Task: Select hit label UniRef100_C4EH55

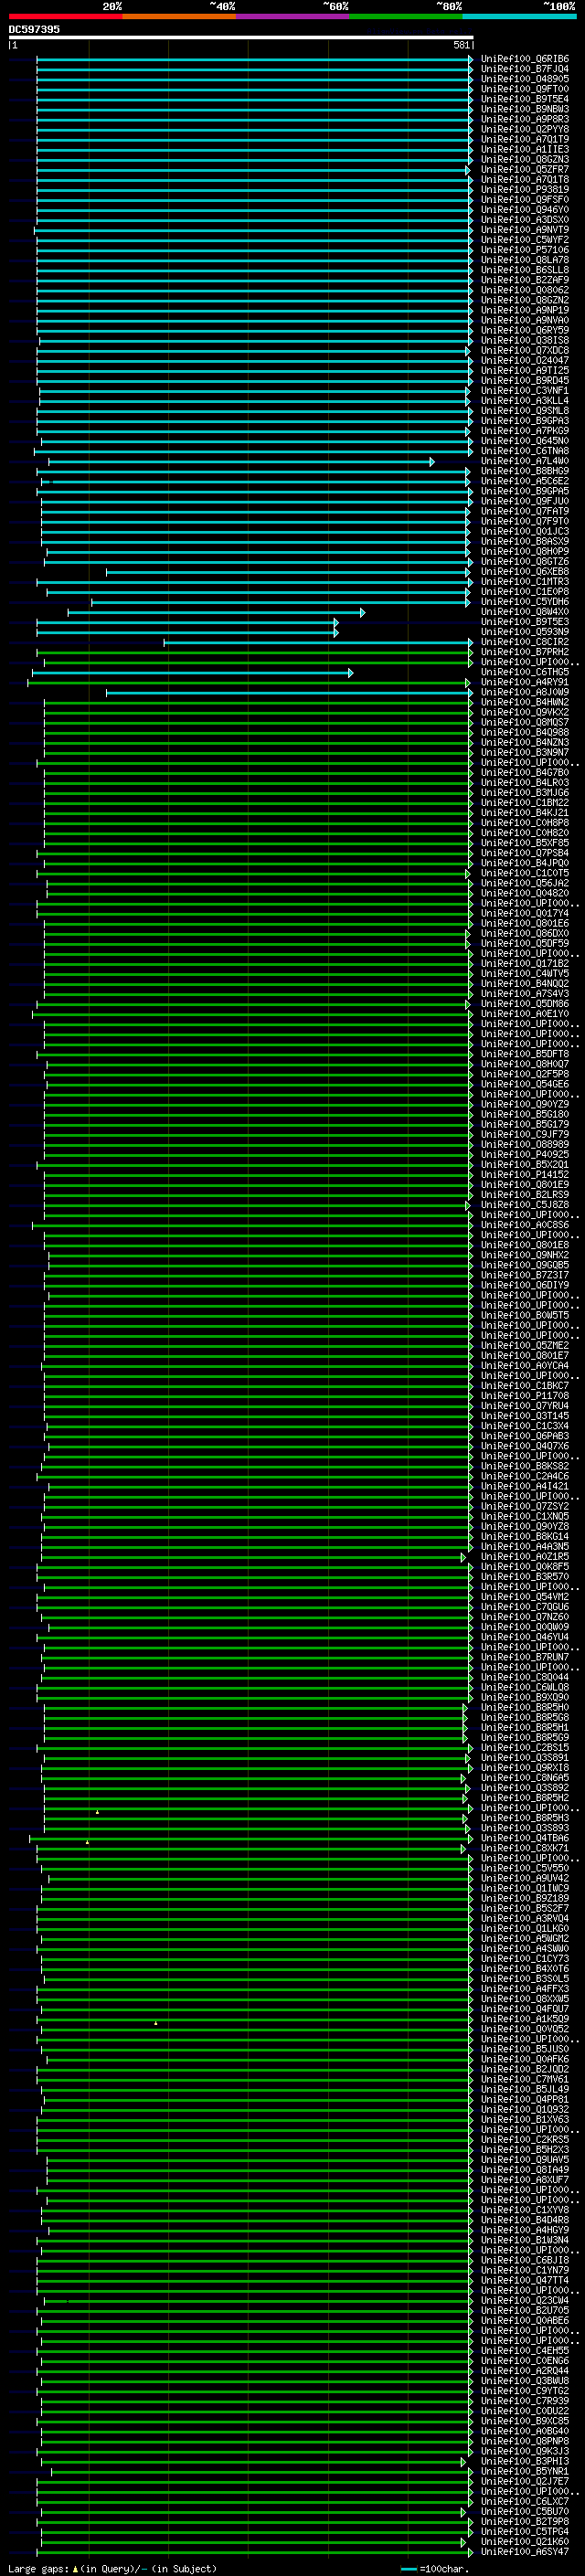Action: click(x=525, y=2351)
